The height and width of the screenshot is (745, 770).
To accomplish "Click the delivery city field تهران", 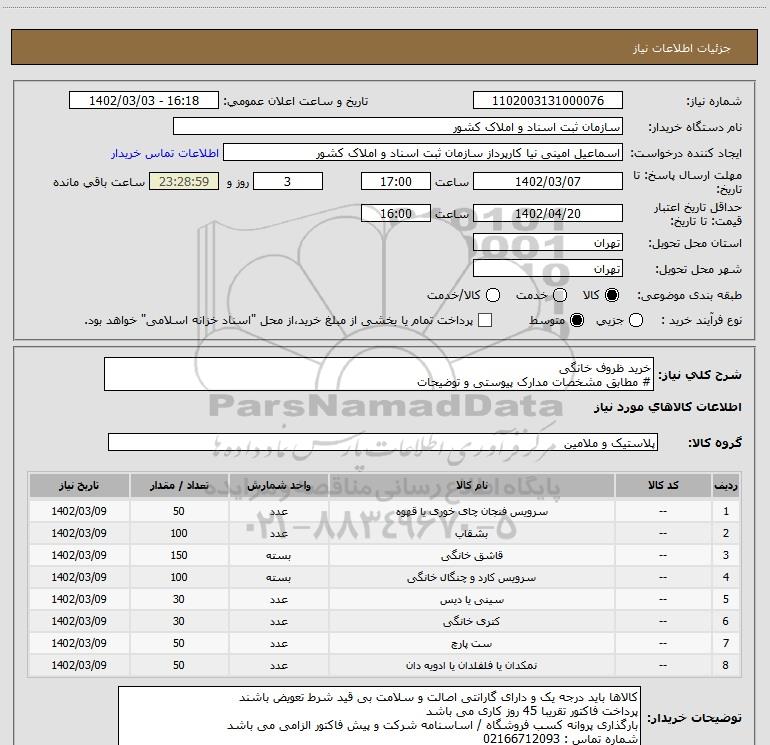I will [x=548, y=268].
